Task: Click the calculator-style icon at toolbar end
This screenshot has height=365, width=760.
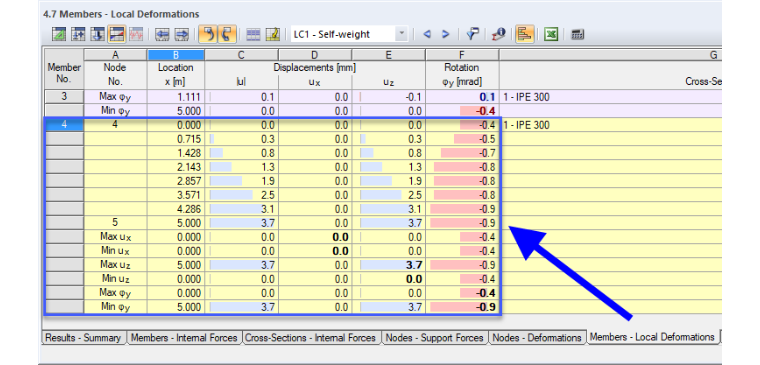Action: click(x=577, y=34)
